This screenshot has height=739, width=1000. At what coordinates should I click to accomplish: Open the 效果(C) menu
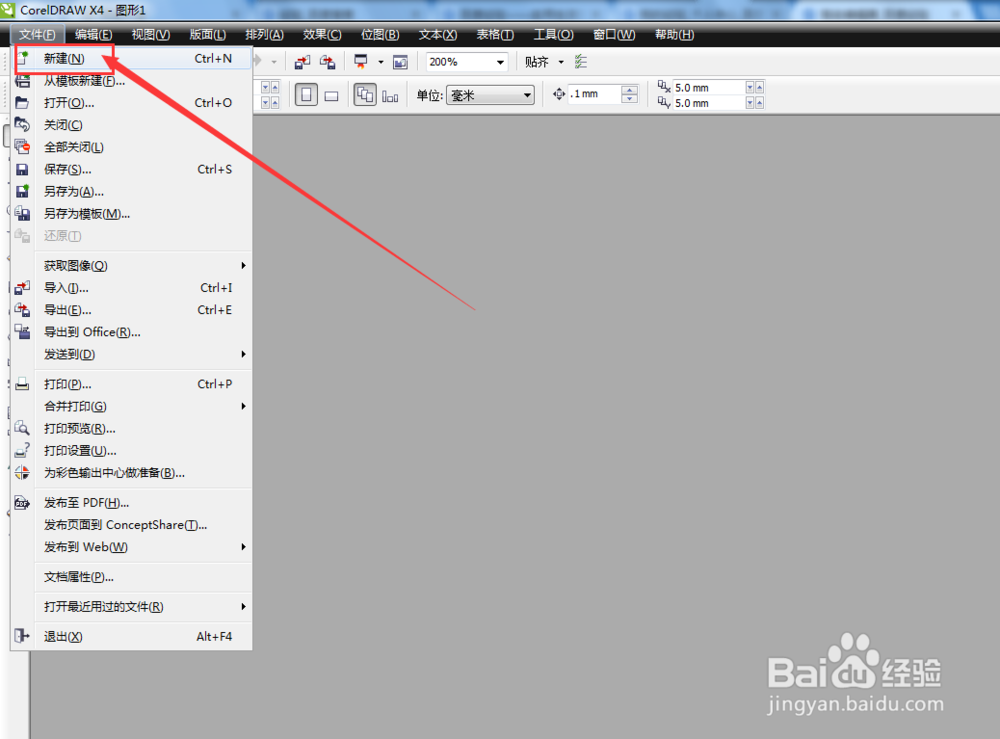tap(322, 34)
